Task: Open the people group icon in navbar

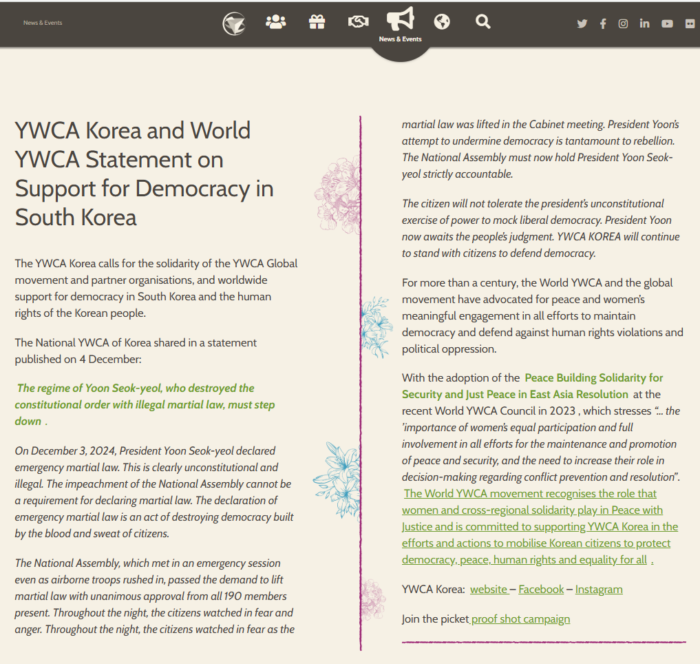Action: click(276, 22)
